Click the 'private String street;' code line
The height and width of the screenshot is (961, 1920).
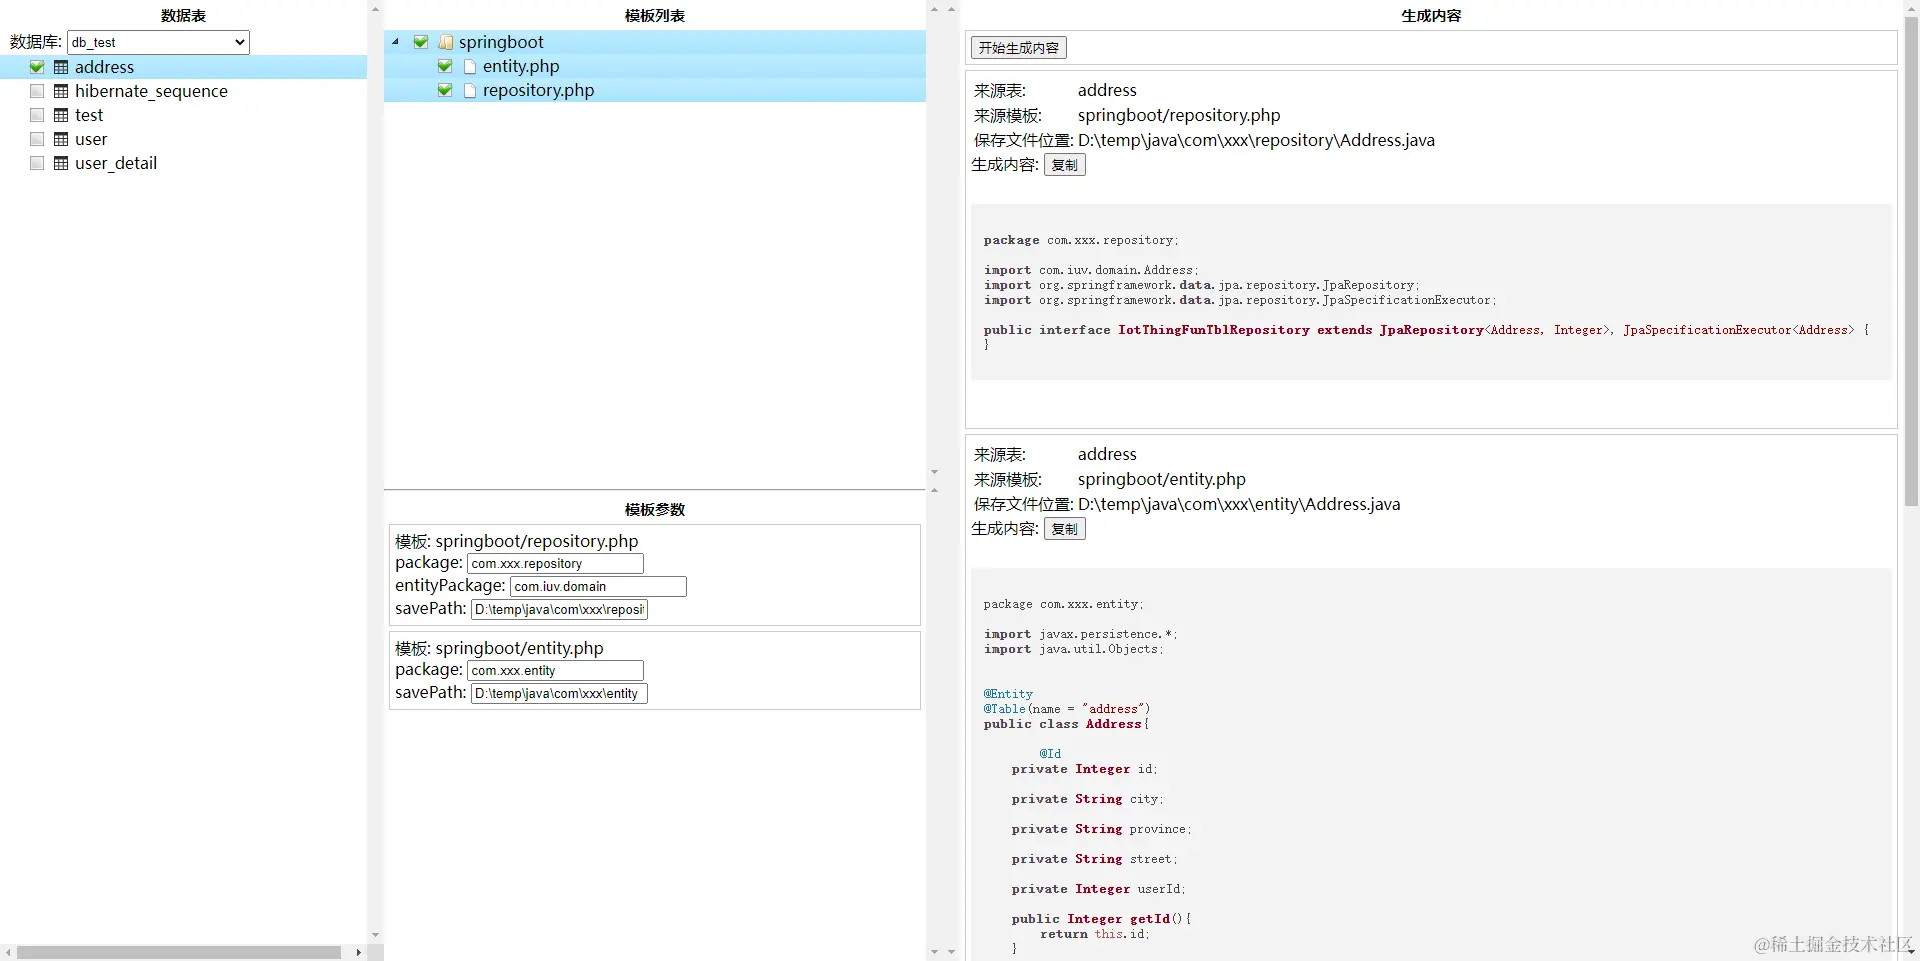coord(1094,859)
